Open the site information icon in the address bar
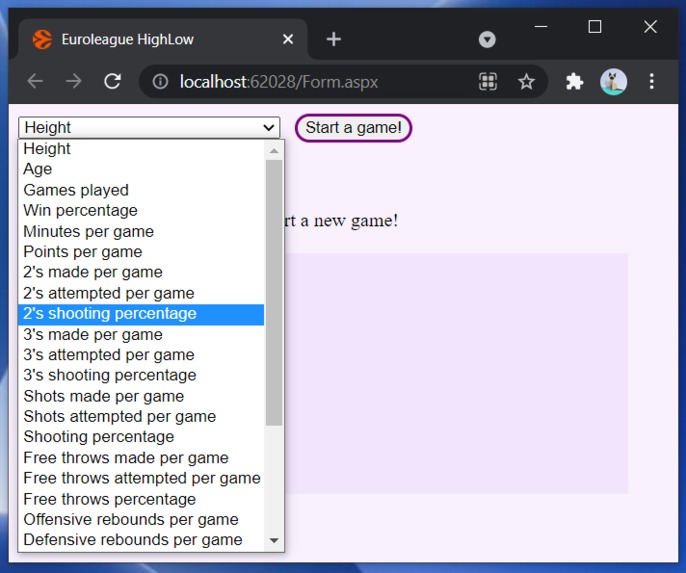Viewport: 686px width, 573px height. point(160,81)
